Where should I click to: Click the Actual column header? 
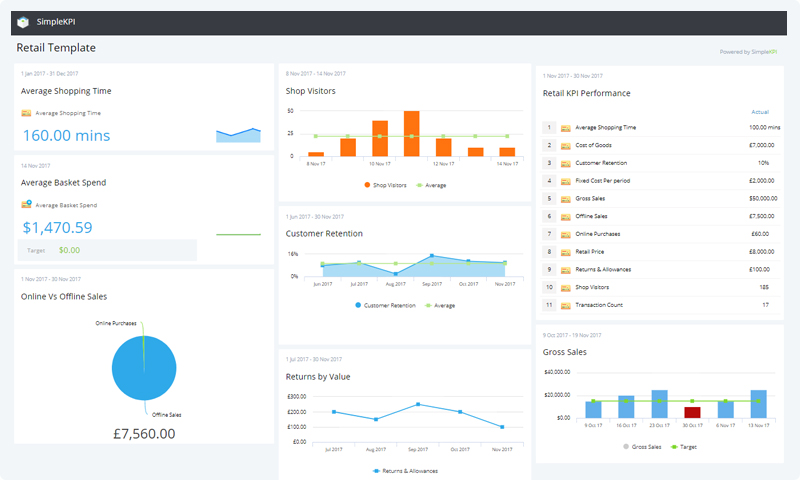(760, 112)
